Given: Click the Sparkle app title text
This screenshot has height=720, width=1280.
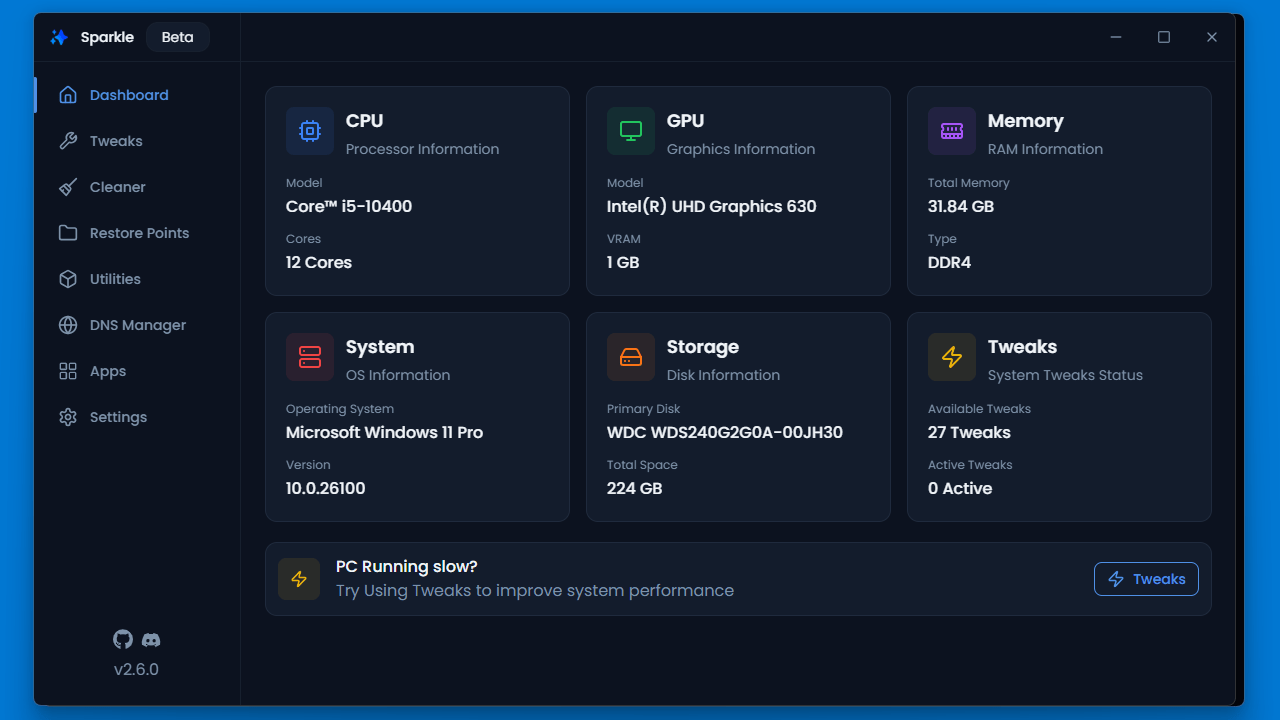Looking at the screenshot, I should pos(107,37).
